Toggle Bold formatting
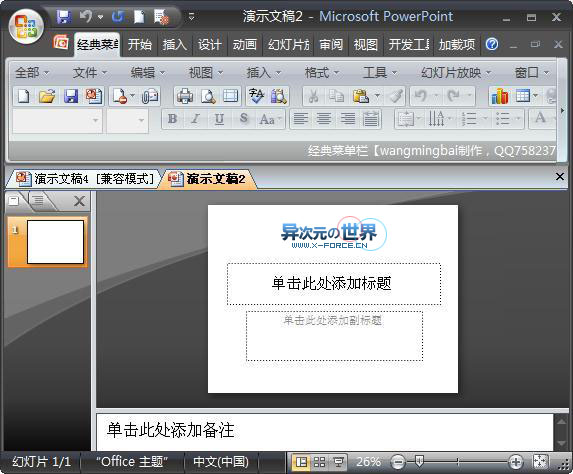The height and width of the screenshot is (474, 573). point(172,119)
